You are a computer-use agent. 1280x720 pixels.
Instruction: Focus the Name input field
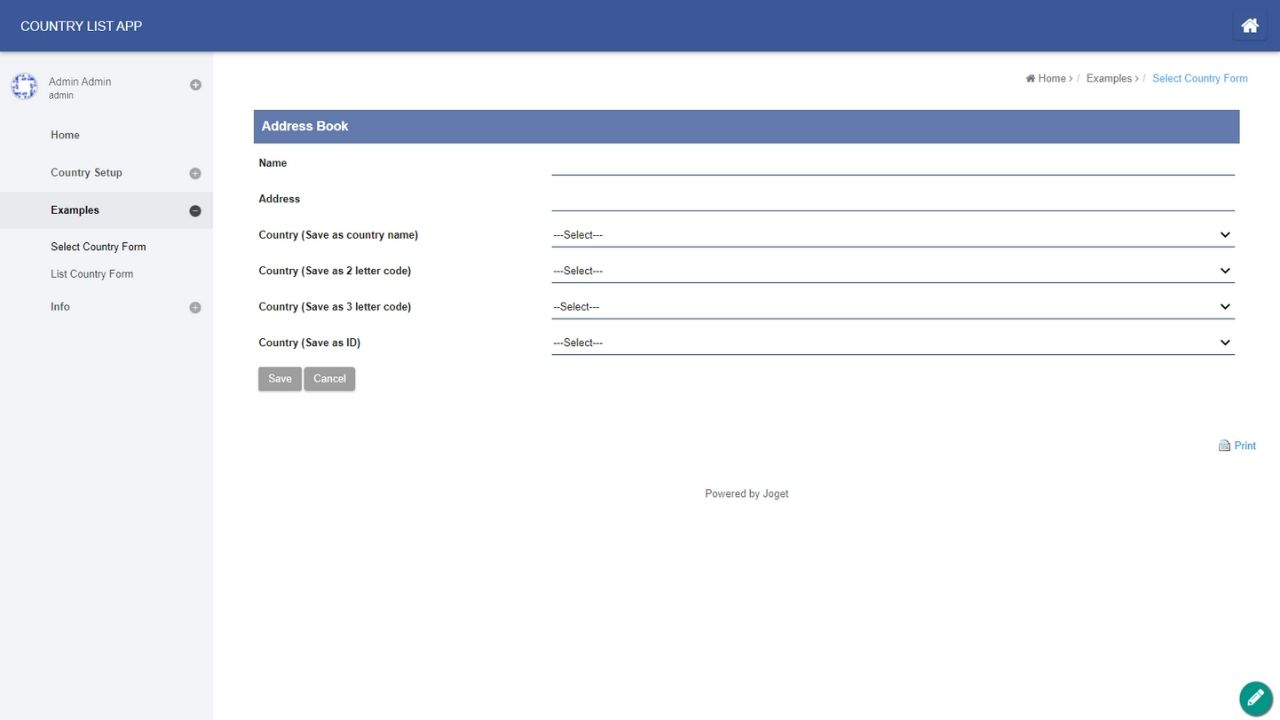893,164
